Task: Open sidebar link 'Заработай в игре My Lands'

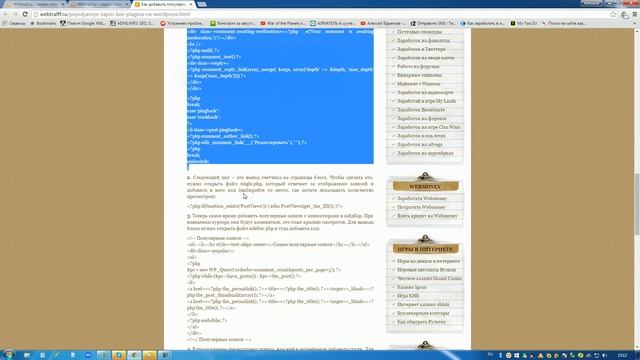Action: click(x=427, y=101)
